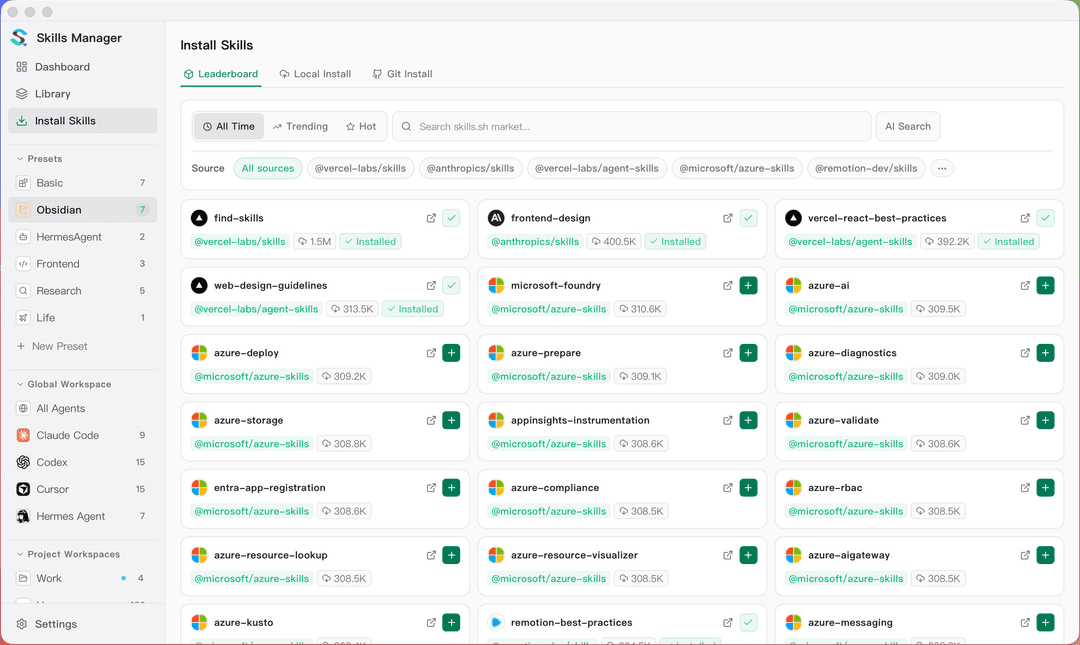Filter by @anthropics/skills source chip
This screenshot has width=1080, height=645.
point(470,168)
